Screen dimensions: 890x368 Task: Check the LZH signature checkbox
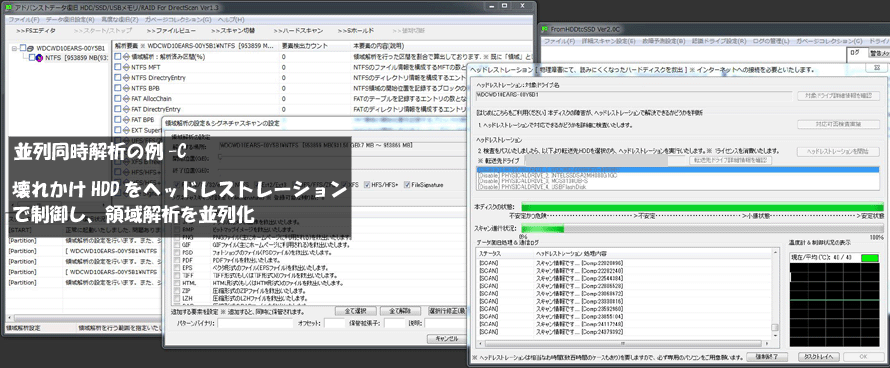point(177,298)
